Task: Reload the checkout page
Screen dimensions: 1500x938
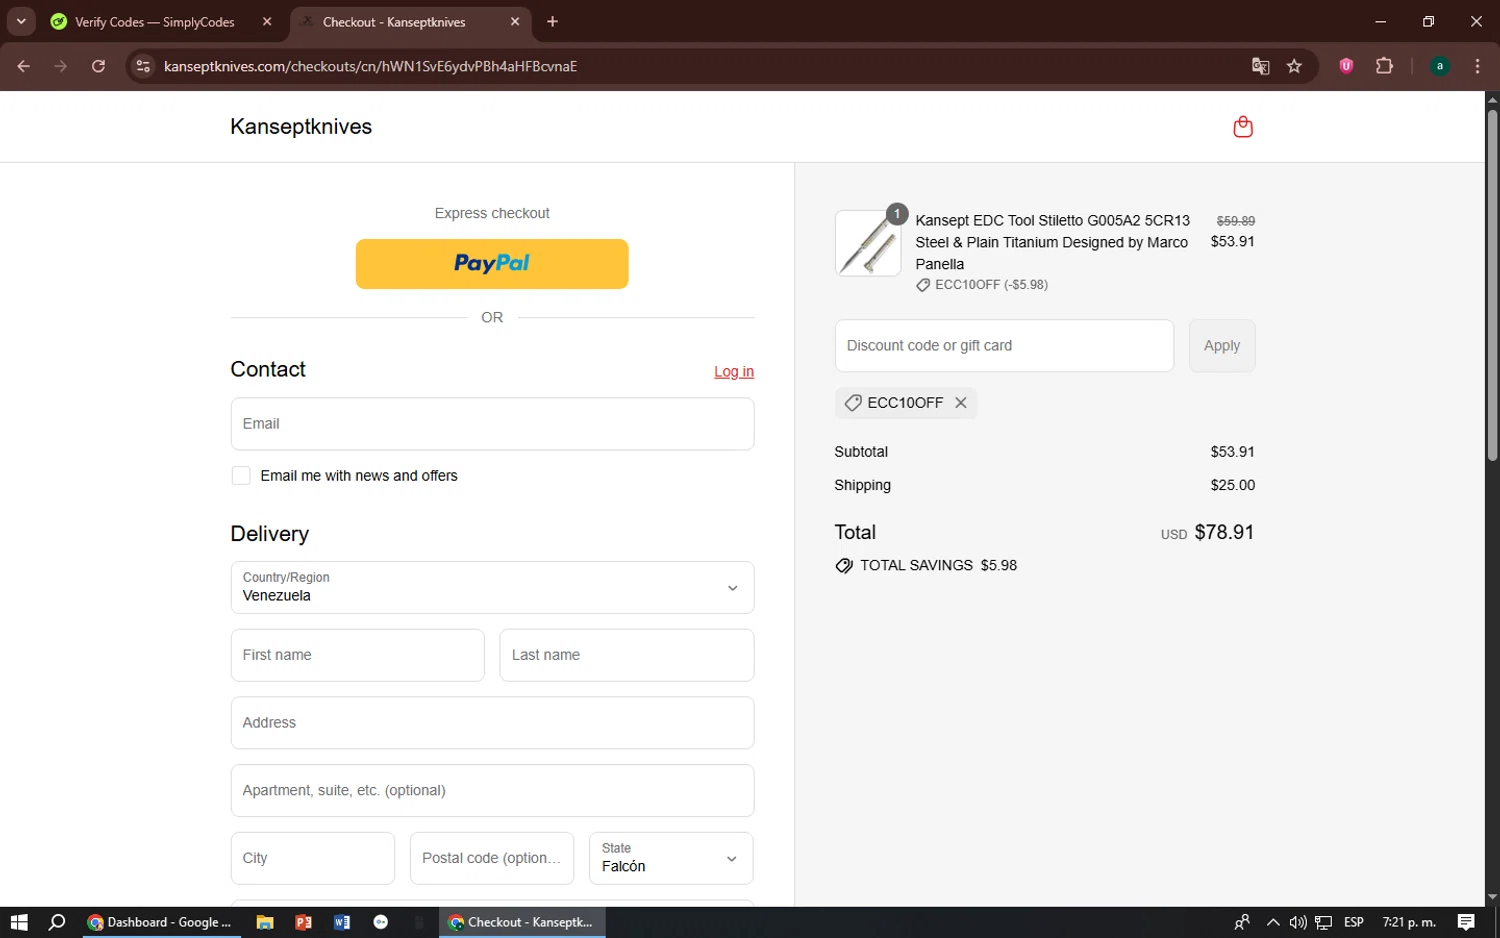Action: pyautogui.click(x=98, y=66)
